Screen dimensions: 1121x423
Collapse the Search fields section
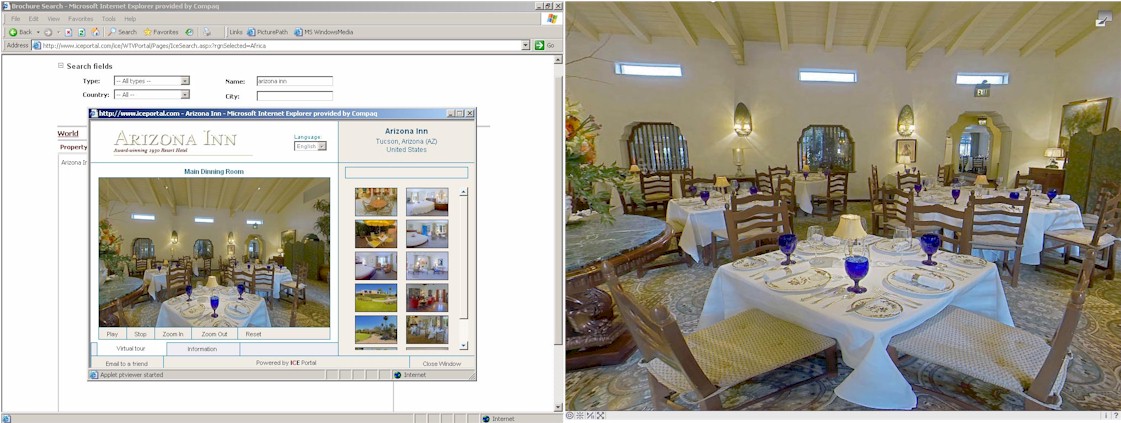(61, 66)
